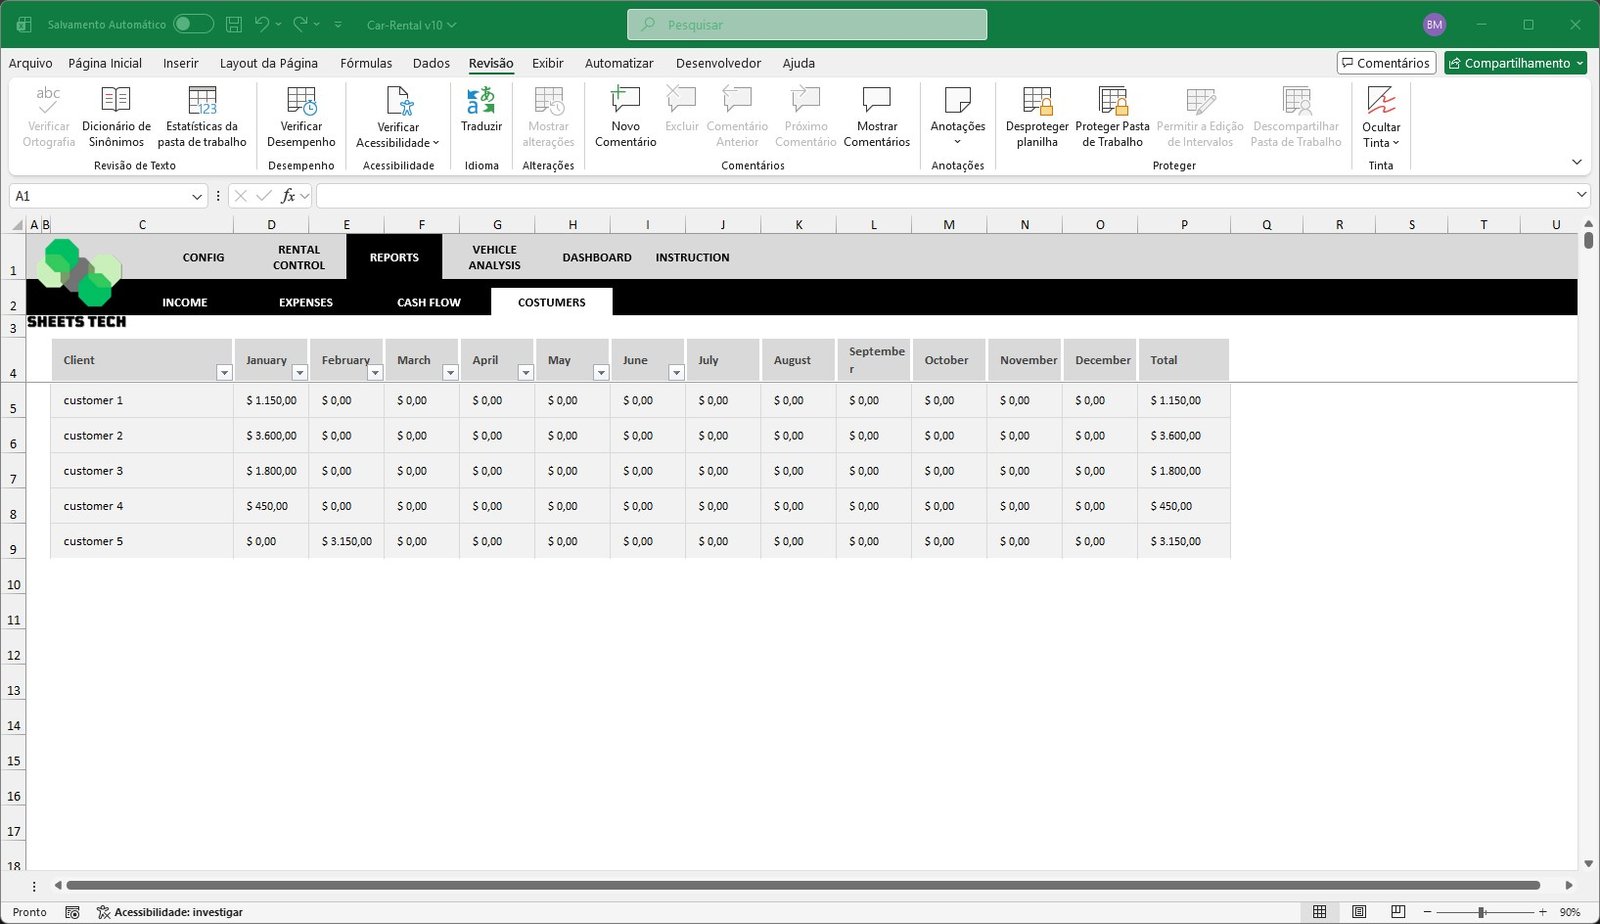Image resolution: width=1600 pixels, height=924 pixels.
Task: Open the filter dropdown on the Client column
Action: pos(224,373)
